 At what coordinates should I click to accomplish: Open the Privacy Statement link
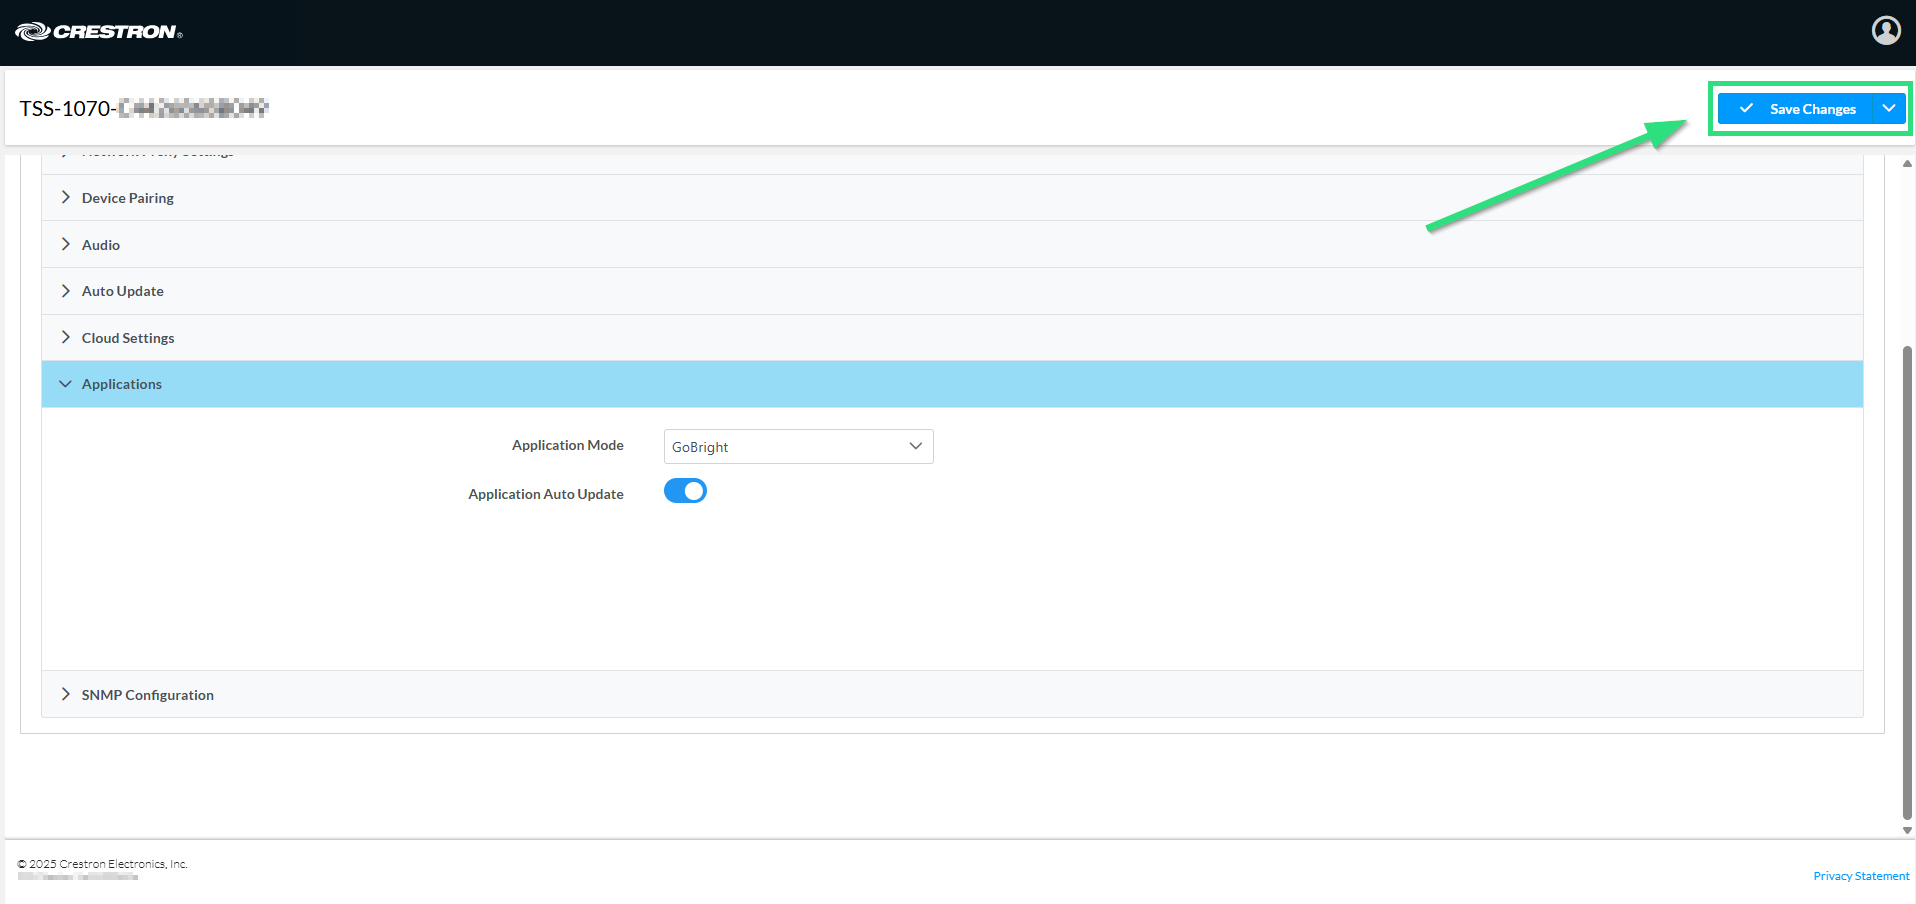tap(1860, 876)
